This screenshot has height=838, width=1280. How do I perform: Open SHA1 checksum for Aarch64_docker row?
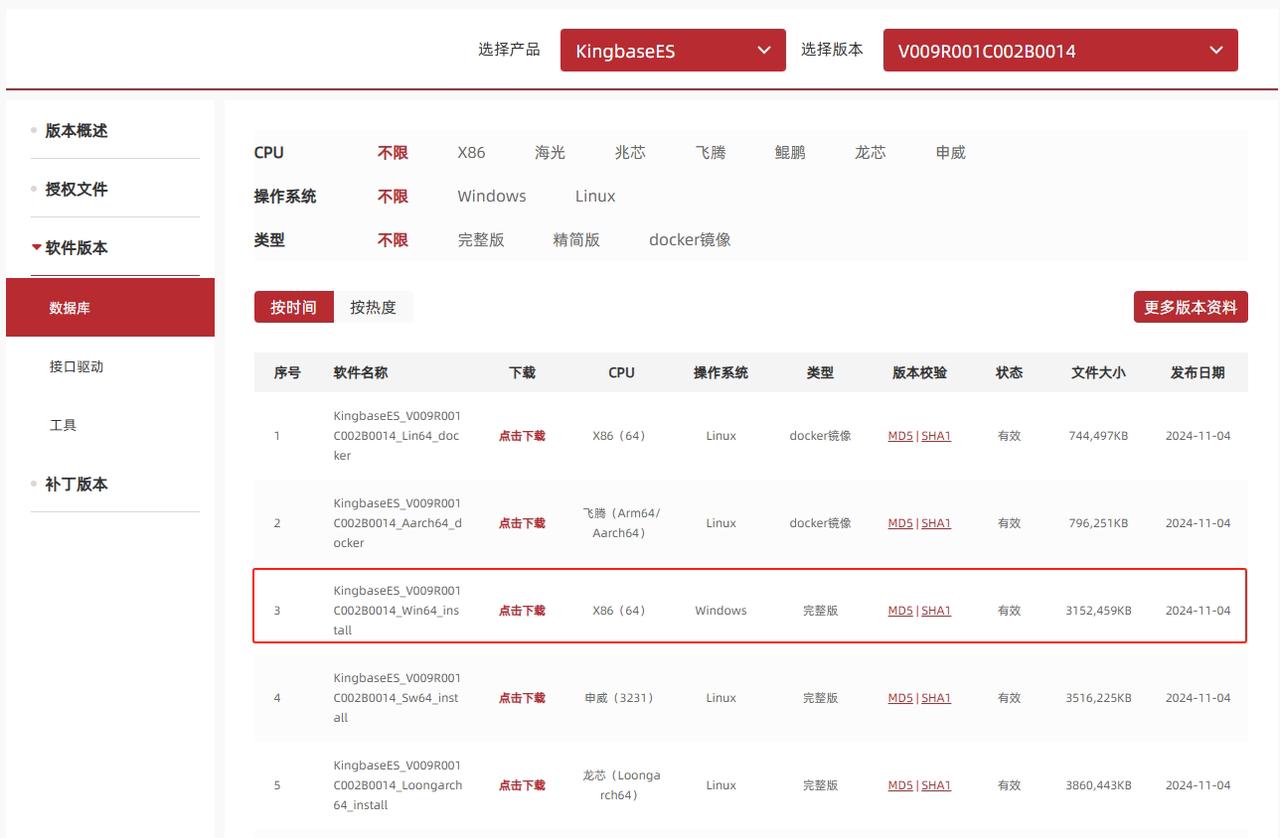point(936,523)
